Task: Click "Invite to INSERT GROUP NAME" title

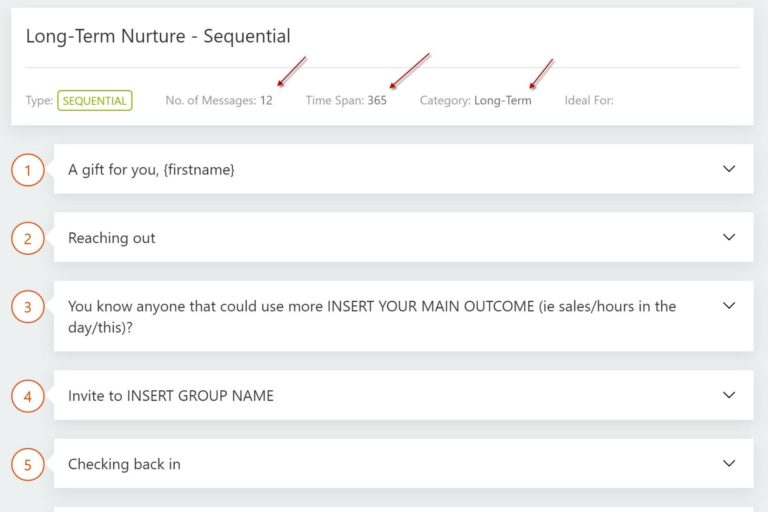Action: click(171, 396)
